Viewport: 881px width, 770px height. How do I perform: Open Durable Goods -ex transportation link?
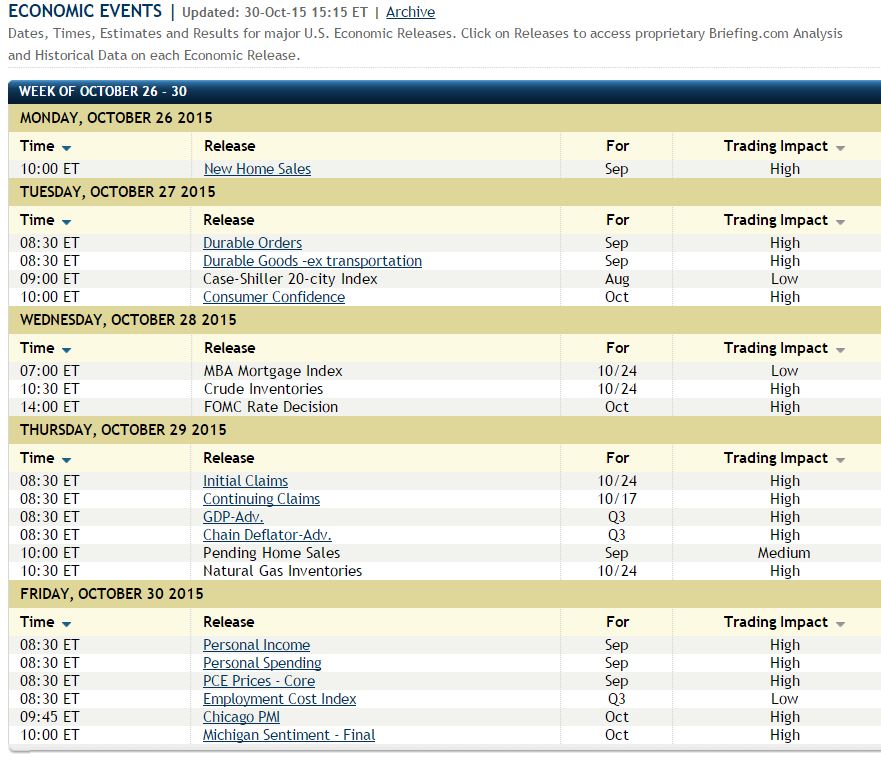pyautogui.click(x=312, y=261)
